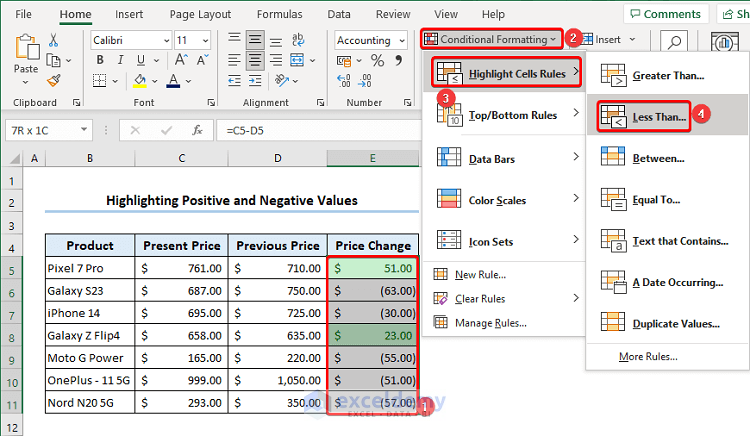Toggle Italic formatting

click(121, 60)
